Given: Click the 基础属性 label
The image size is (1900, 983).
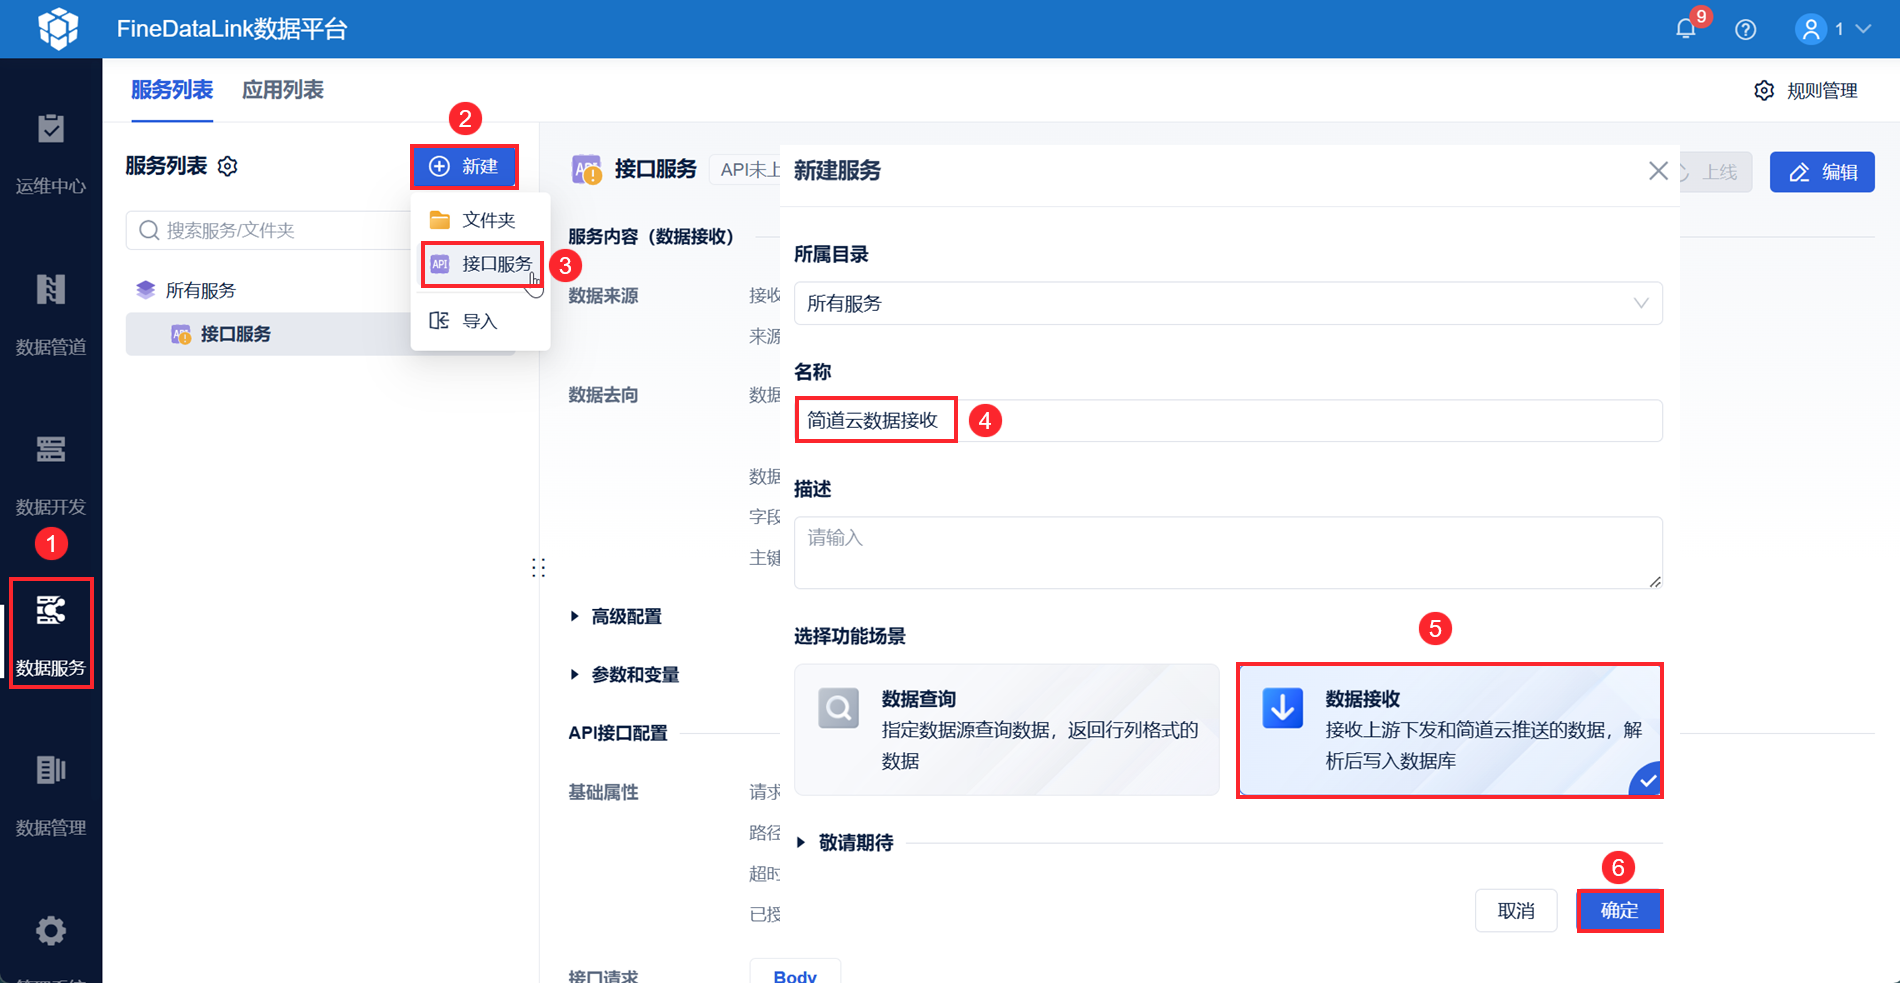Looking at the screenshot, I should click(x=603, y=792).
